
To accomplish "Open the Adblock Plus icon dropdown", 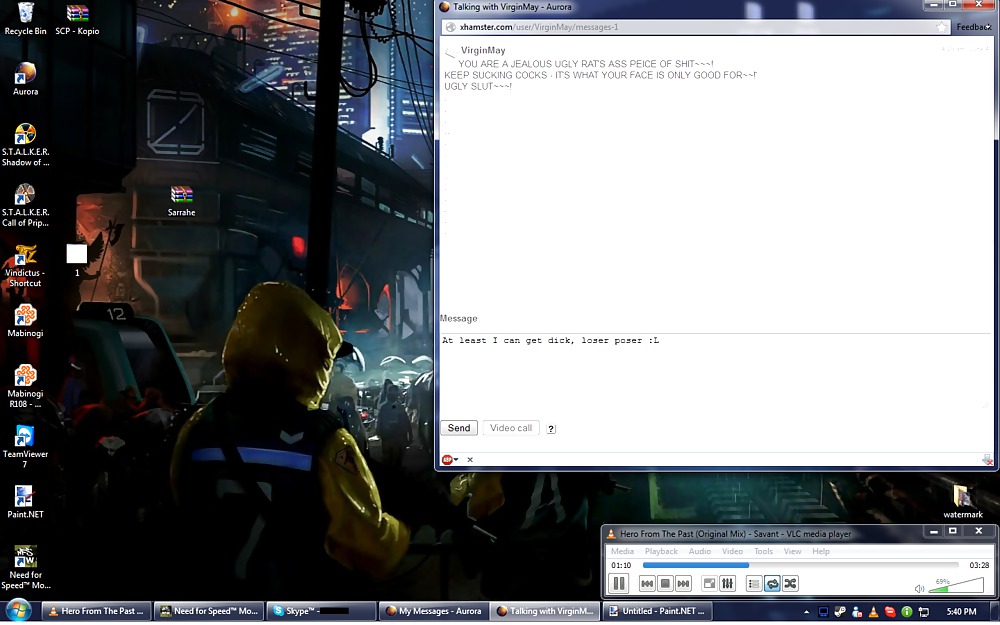I will pyautogui.click(x=450, y=459).
